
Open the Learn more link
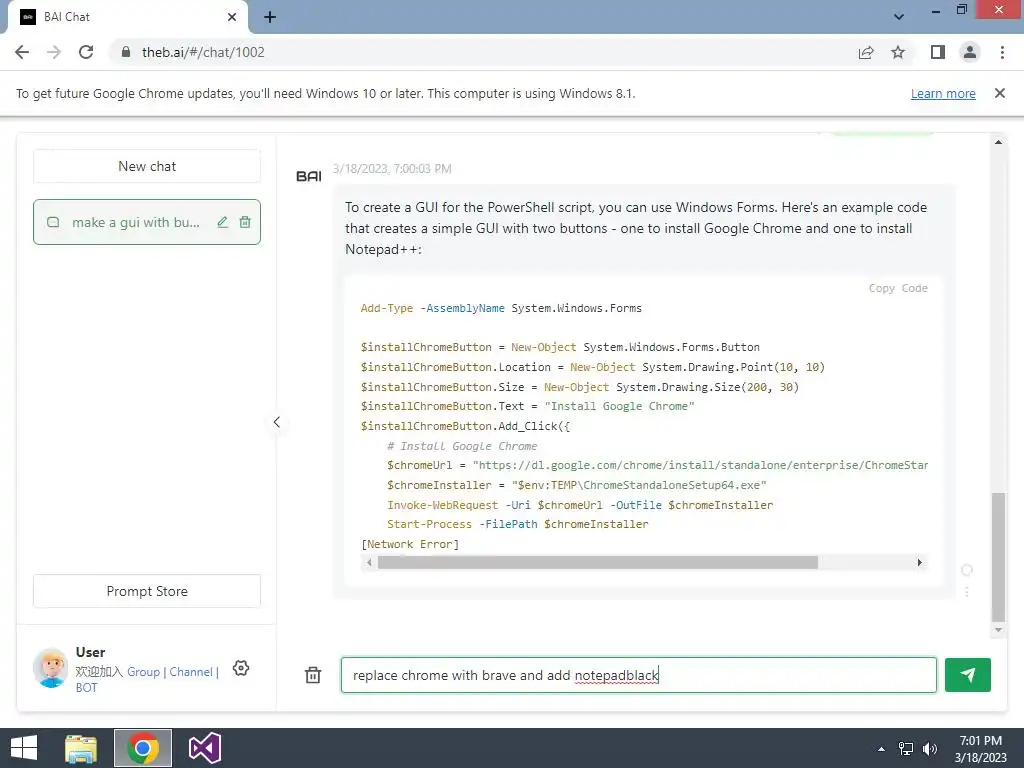click(x=943, y=93)
